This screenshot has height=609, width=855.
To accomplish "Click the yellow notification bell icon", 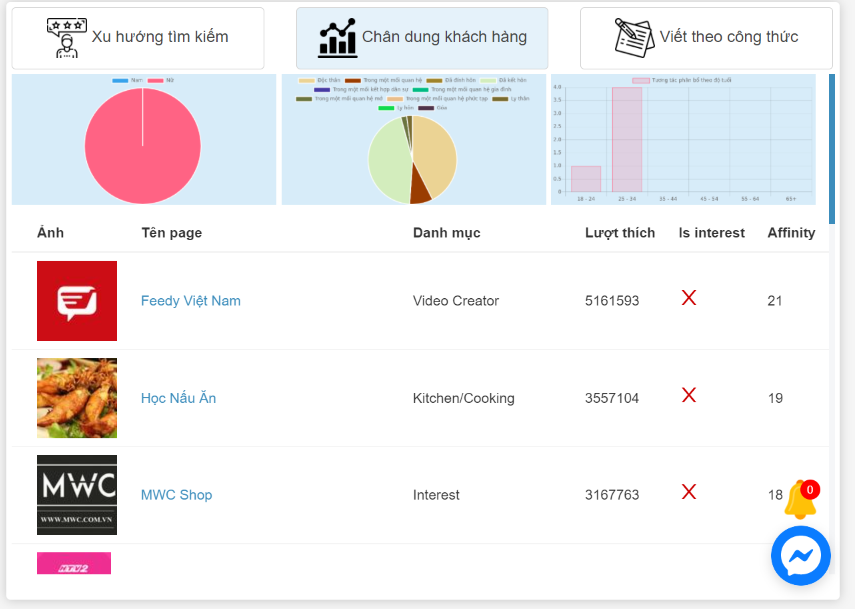I will 799,499.
